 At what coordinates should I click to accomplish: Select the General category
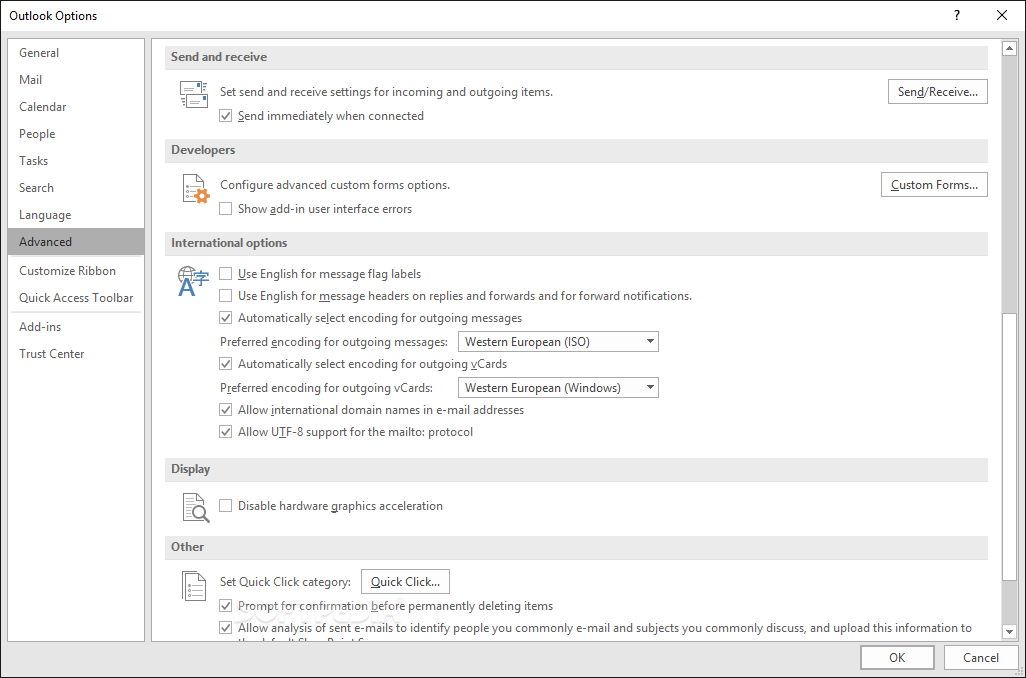pyautogui.click(x=76, y=53)
